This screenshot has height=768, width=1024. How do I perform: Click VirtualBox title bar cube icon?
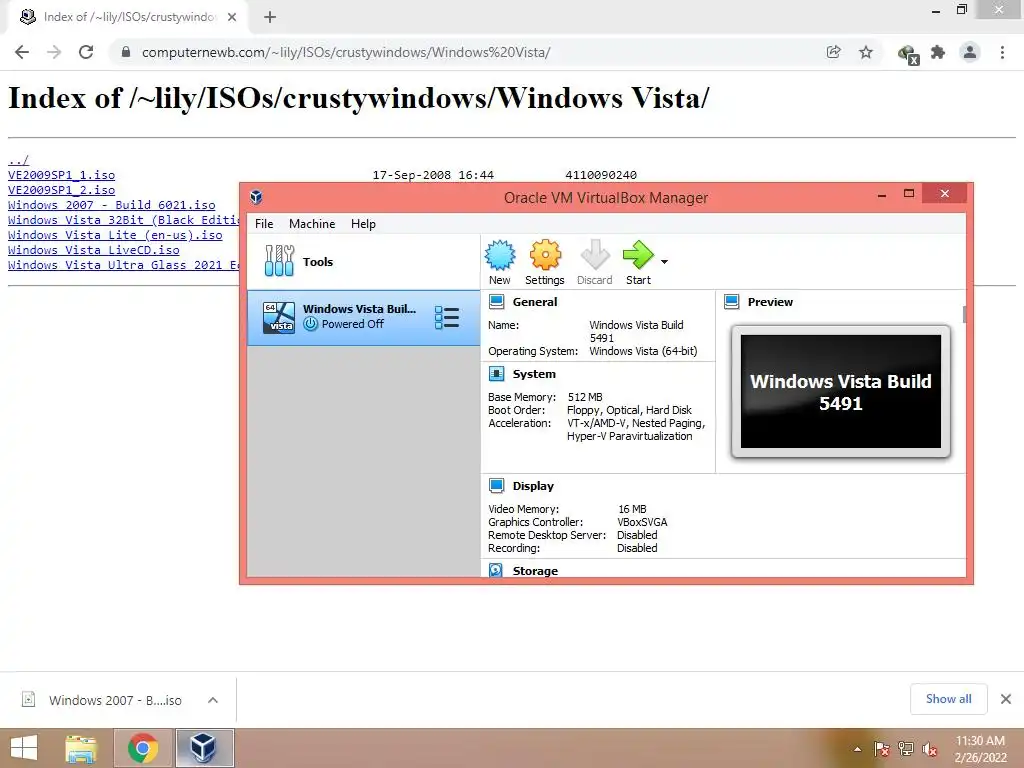tap(257, 197)
